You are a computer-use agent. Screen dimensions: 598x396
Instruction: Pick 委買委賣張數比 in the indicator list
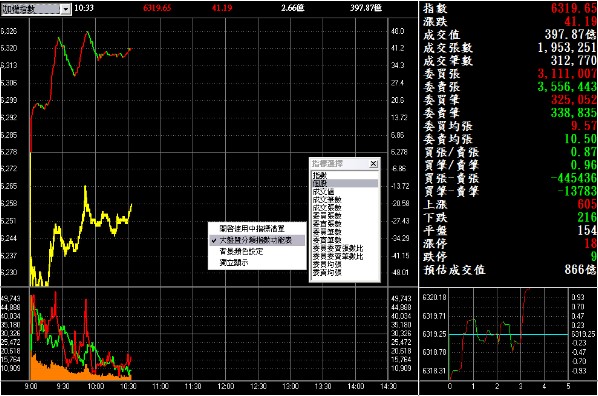pyautogui.click(x=338, y=248)
